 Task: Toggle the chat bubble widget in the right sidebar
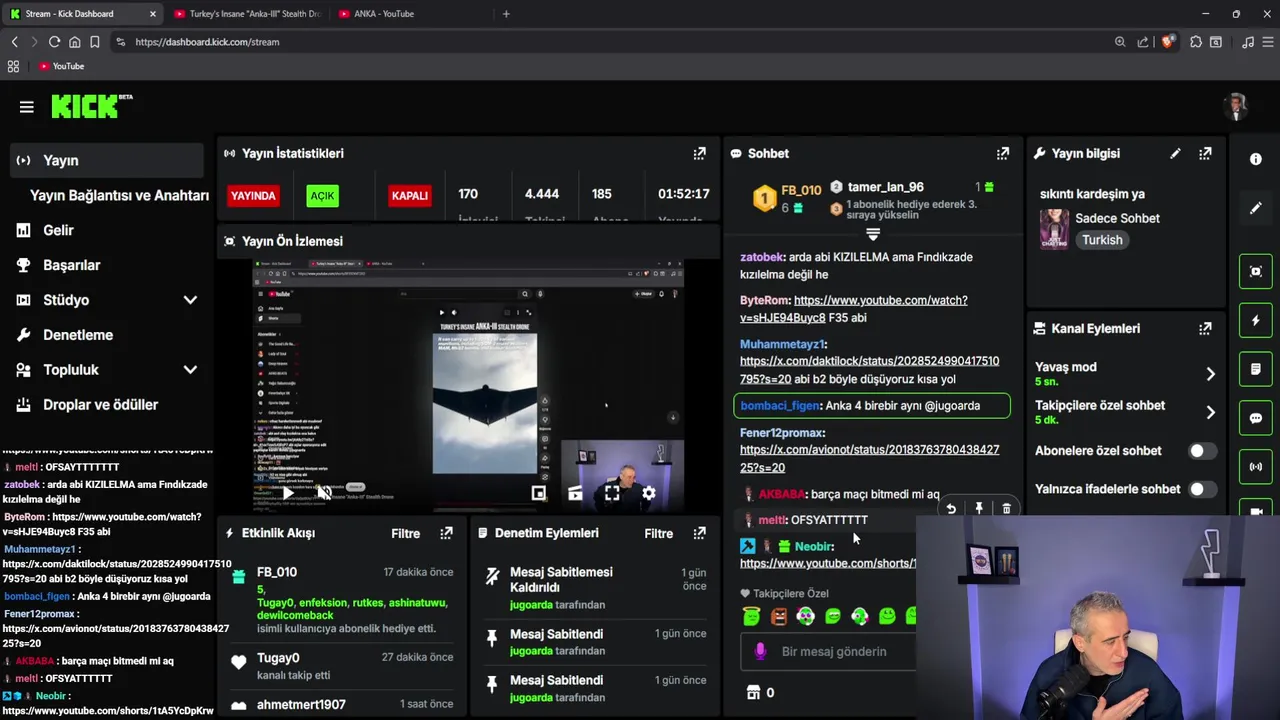(x=1256, y=418)
